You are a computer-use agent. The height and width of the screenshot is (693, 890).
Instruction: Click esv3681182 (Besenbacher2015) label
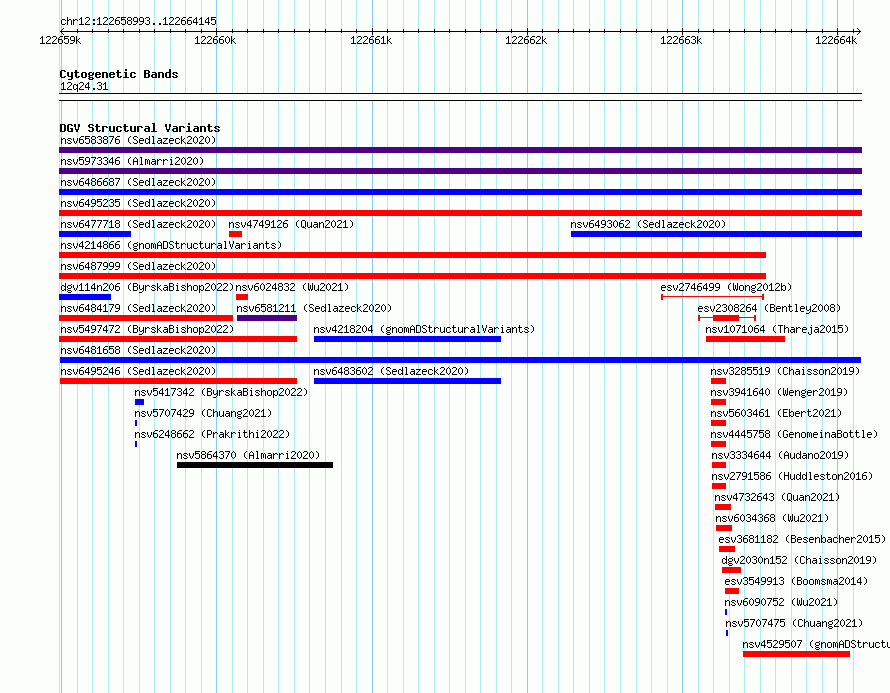tap(802, 539)
